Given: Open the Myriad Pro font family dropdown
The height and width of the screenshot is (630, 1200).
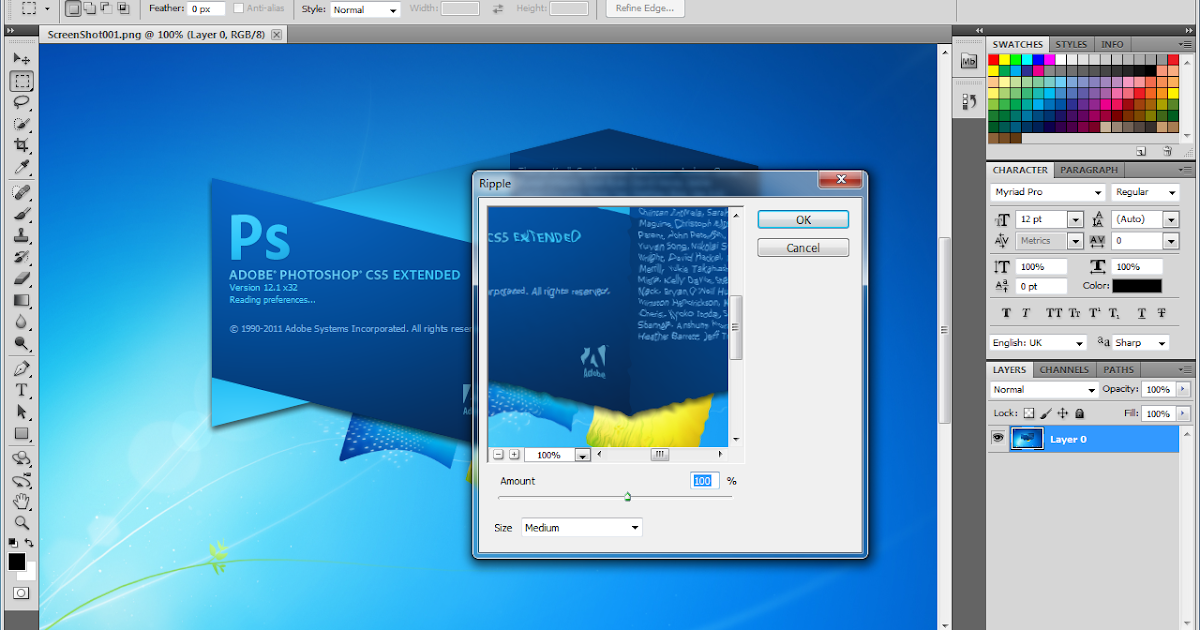Looking at the screenshot, I should 1047,191.
